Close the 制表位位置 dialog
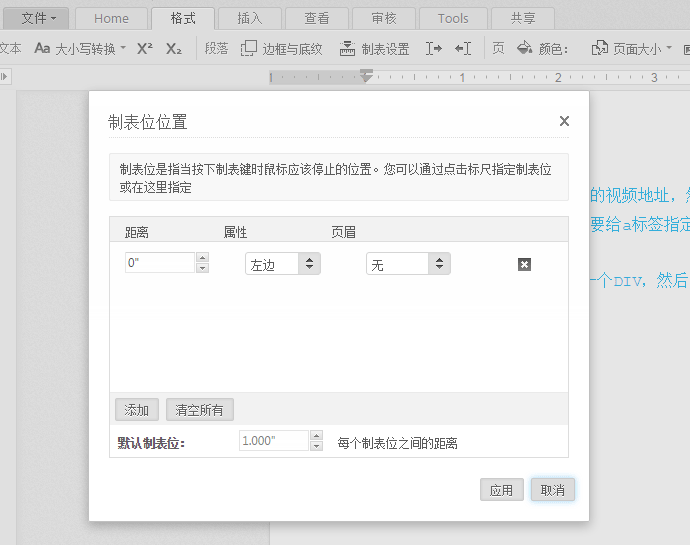The width and height of the screenshot is (690, 545). coord(564,121)
